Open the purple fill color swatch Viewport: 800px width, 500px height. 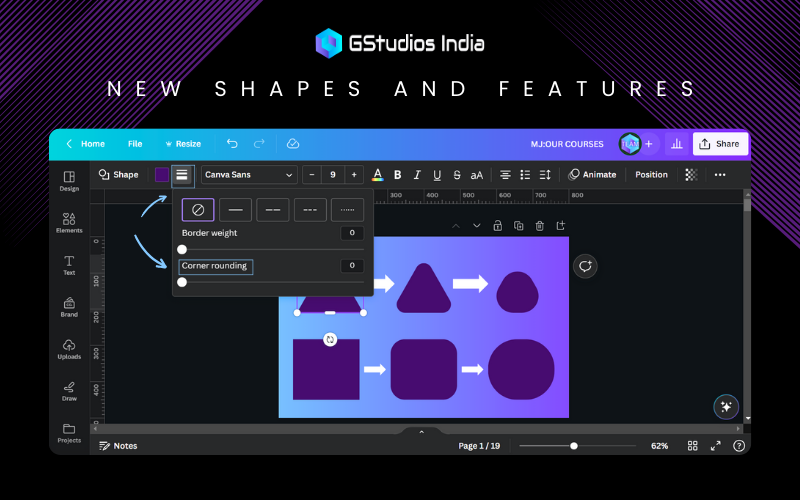coord(162,174)
